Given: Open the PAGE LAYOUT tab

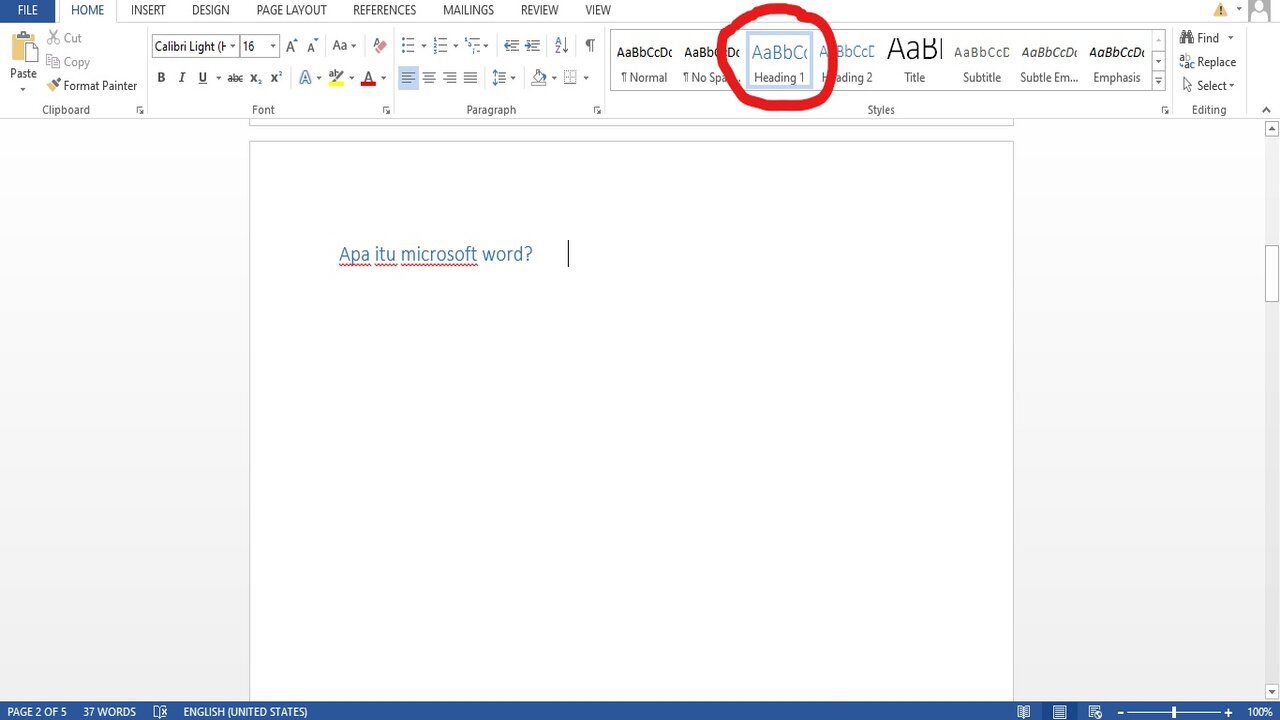Looking at the screenshot, I should click(291, 10).
